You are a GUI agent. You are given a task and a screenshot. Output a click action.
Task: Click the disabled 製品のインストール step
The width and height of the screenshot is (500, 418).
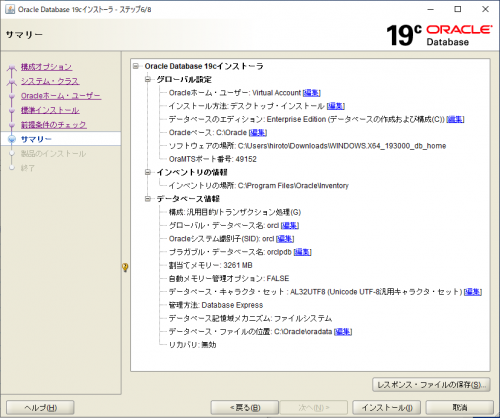53,154
